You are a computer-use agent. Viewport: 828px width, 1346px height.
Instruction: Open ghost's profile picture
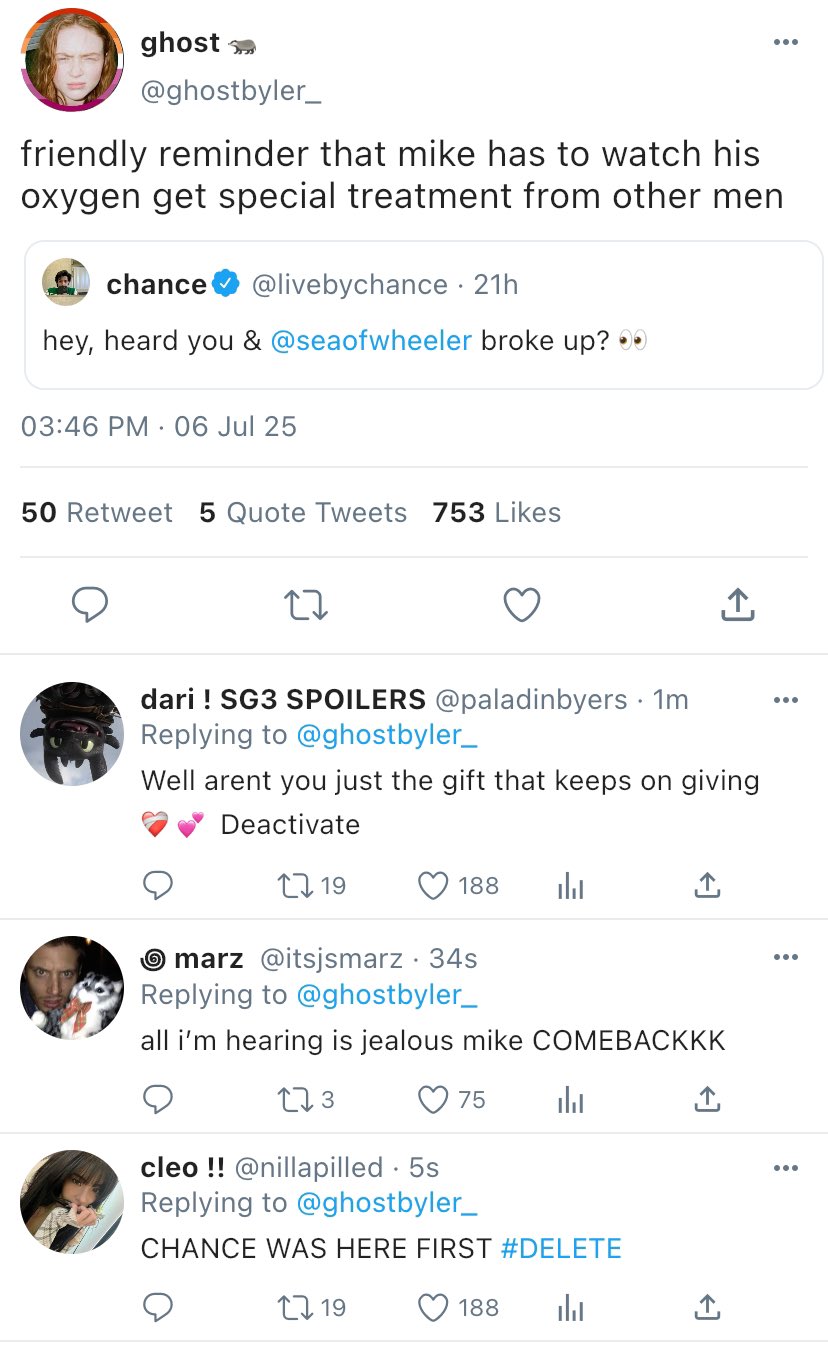72,60
